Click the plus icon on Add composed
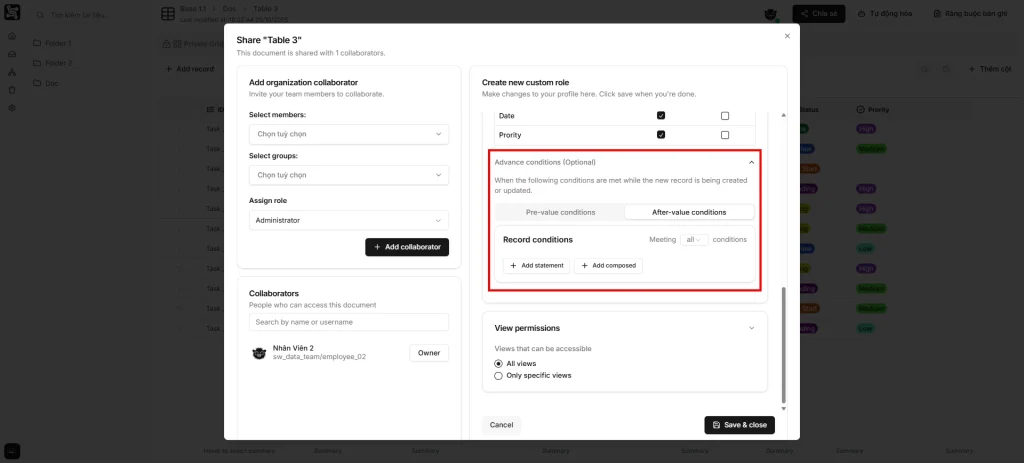The width and height of the screenshot is (1024, 463). tap(585, 266)
